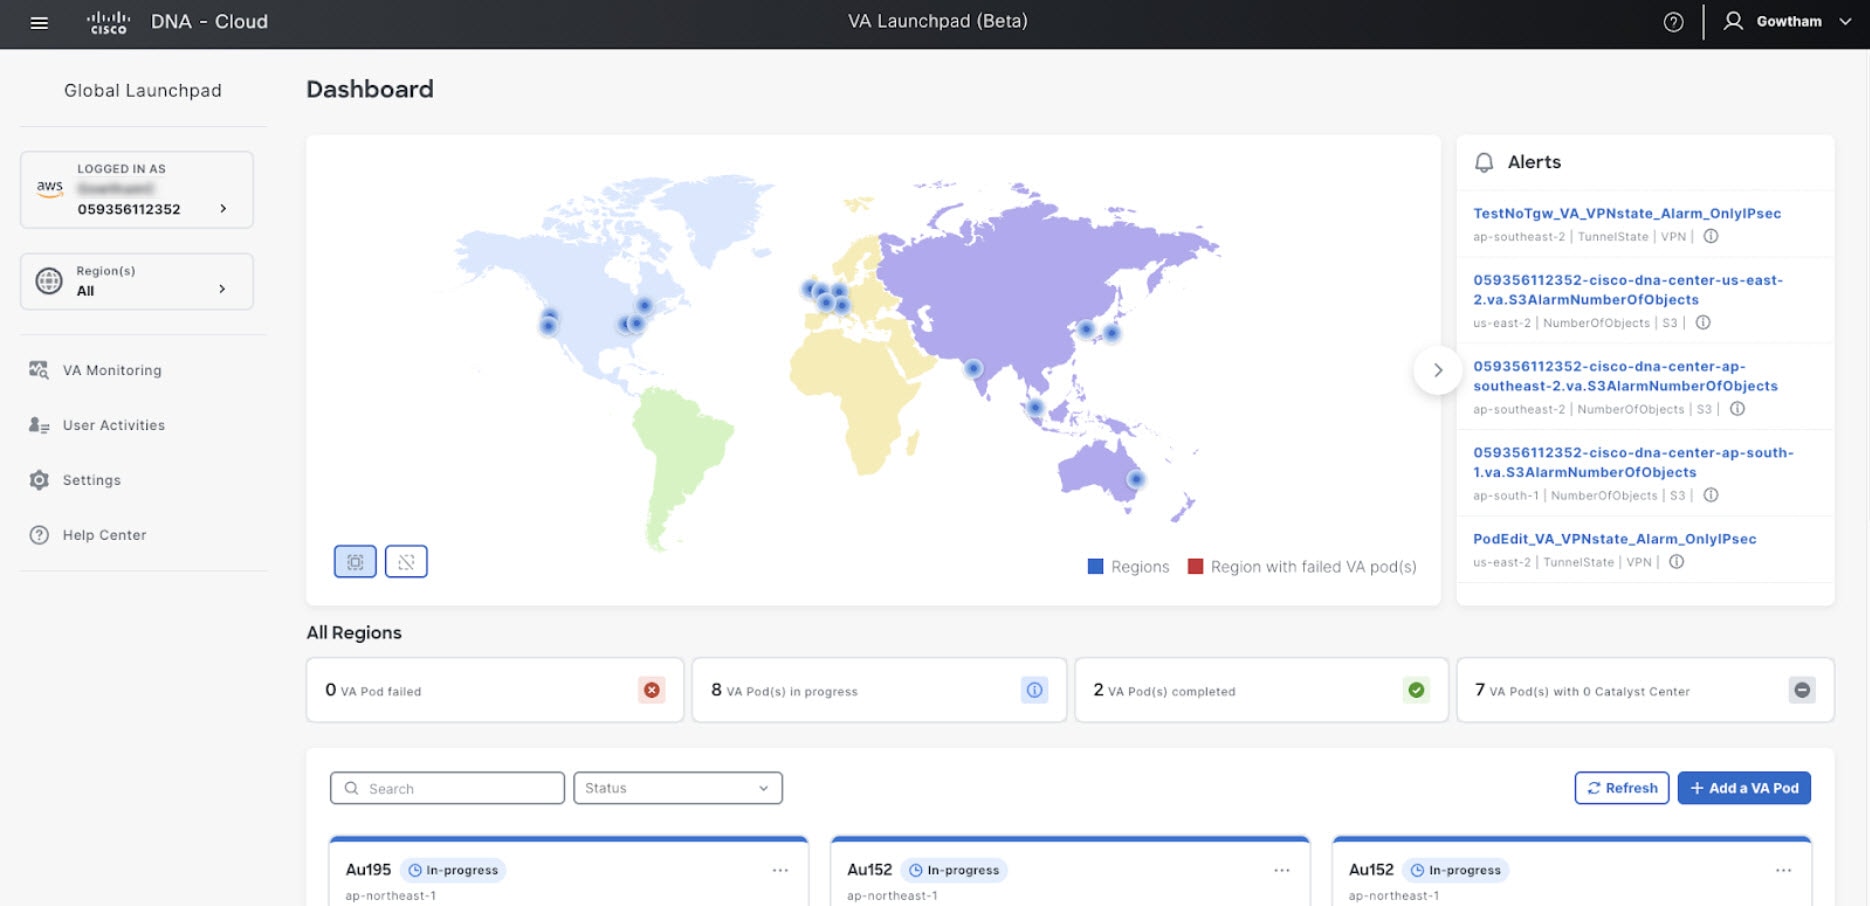Click info icon for us-east-2 S3 alert

click(1703, 322)
